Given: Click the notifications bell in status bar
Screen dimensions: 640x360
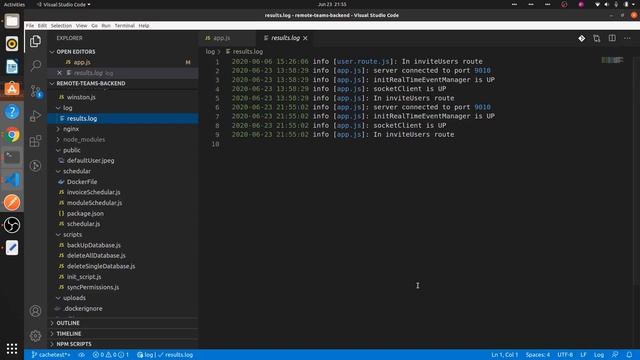Looking at the screenshot, I should coord(629,355).
